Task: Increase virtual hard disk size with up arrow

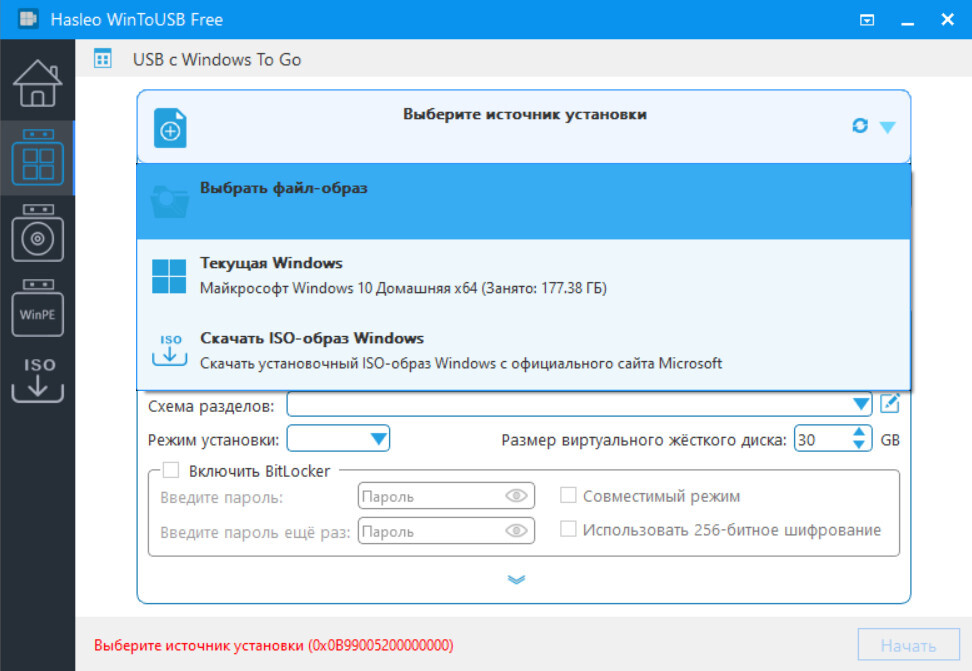Action: [859, 432]
